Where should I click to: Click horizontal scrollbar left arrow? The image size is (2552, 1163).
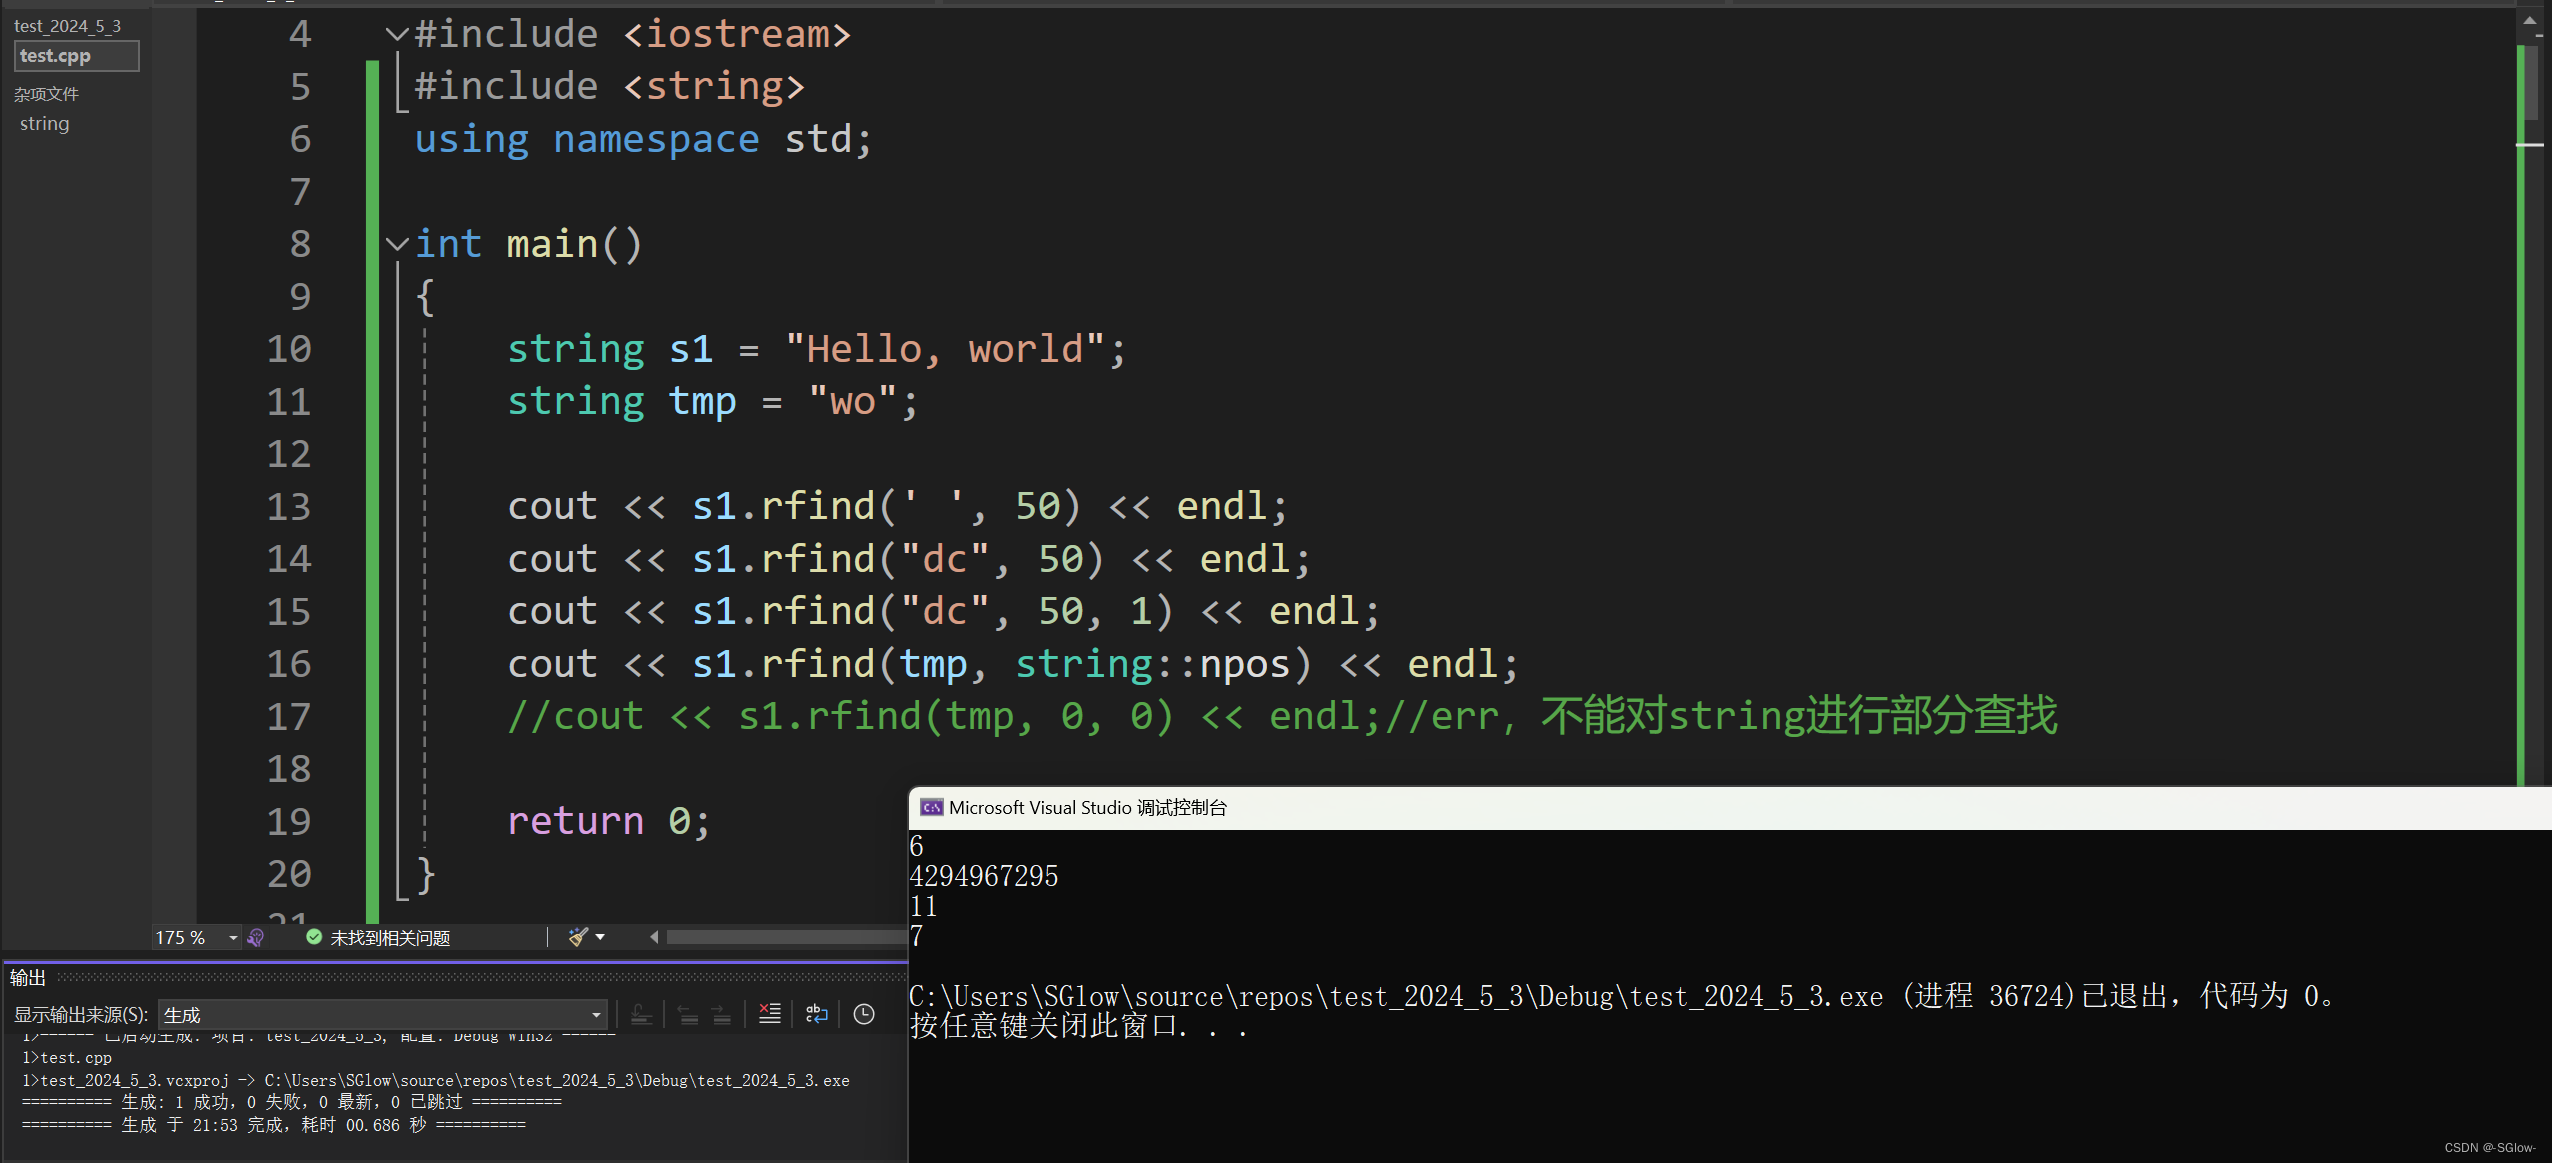click(654, 937)
